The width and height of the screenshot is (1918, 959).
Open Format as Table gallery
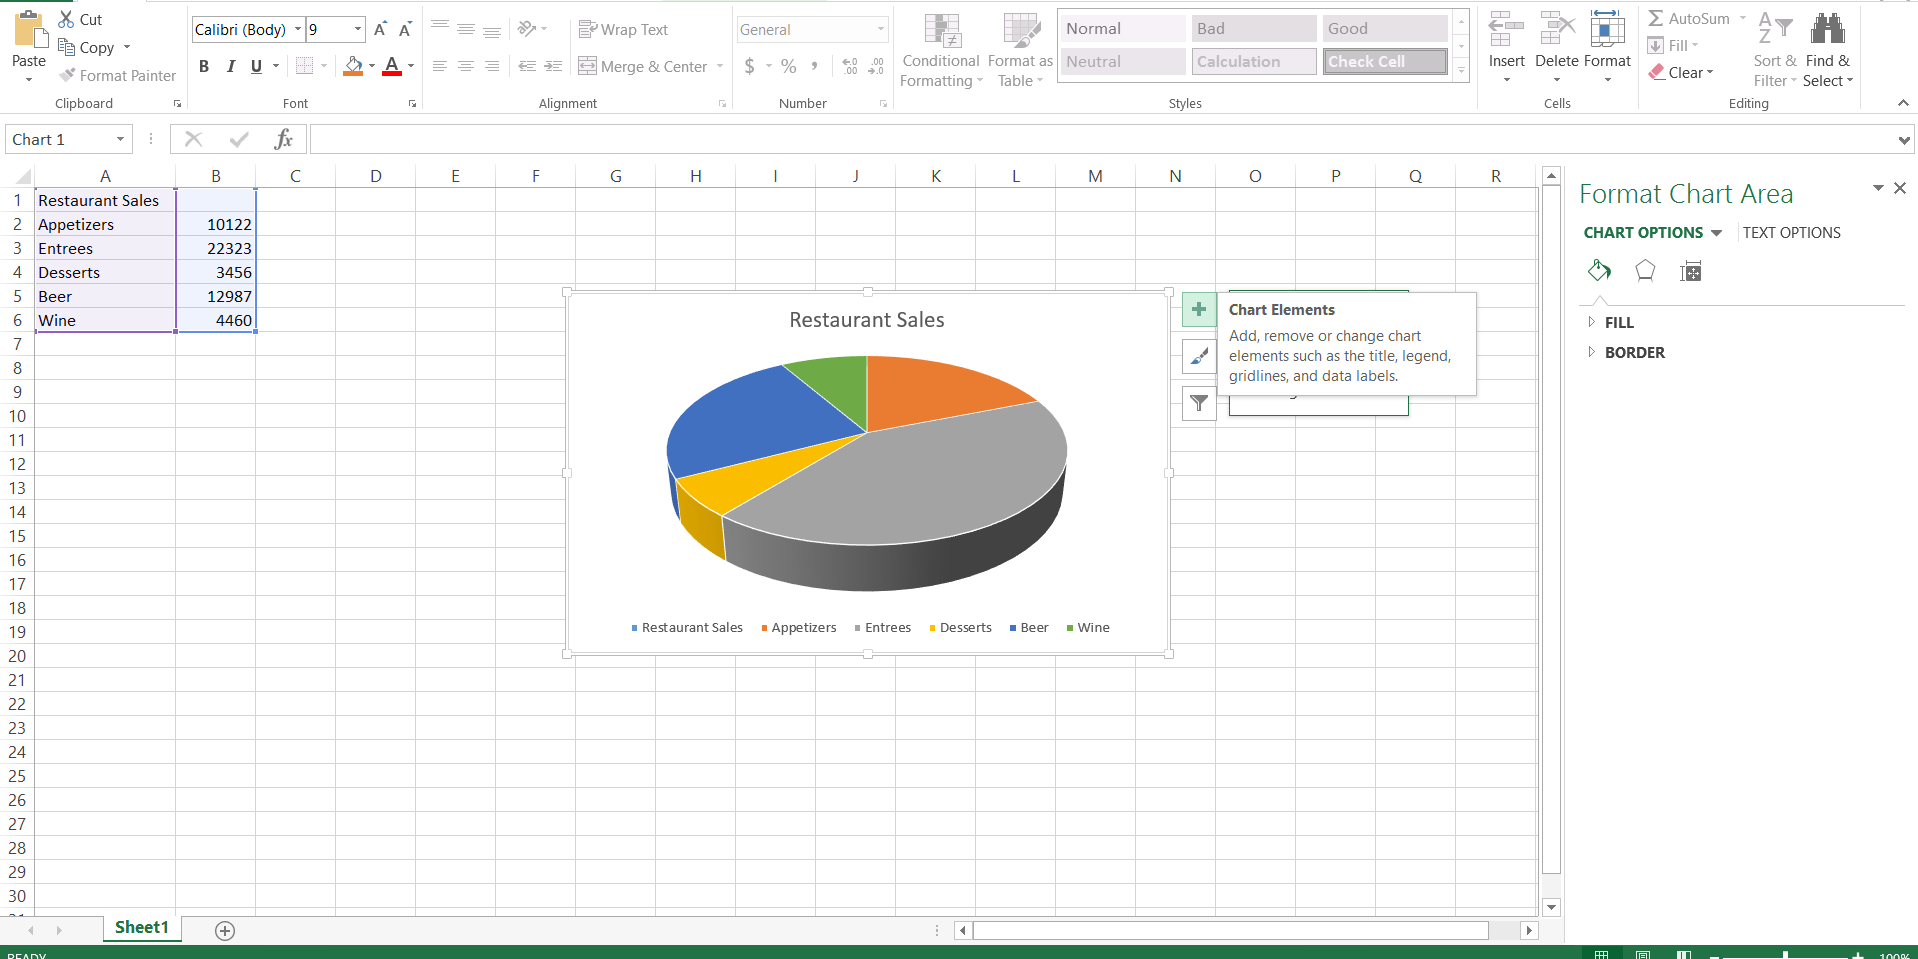[1020, 50]
